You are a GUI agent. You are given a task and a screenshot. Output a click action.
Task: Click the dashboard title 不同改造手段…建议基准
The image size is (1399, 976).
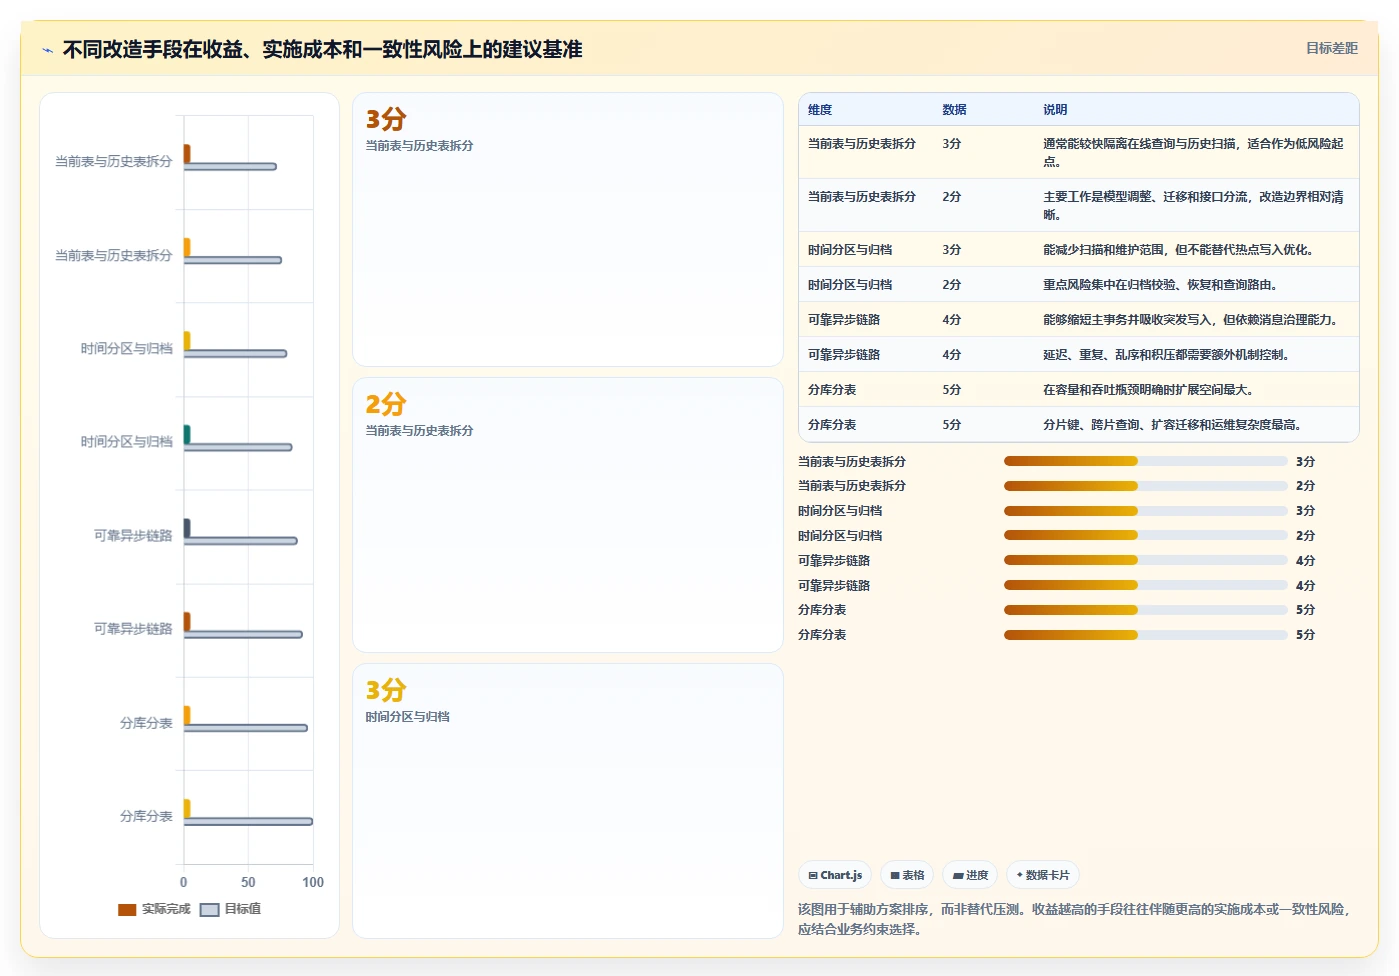322,49
